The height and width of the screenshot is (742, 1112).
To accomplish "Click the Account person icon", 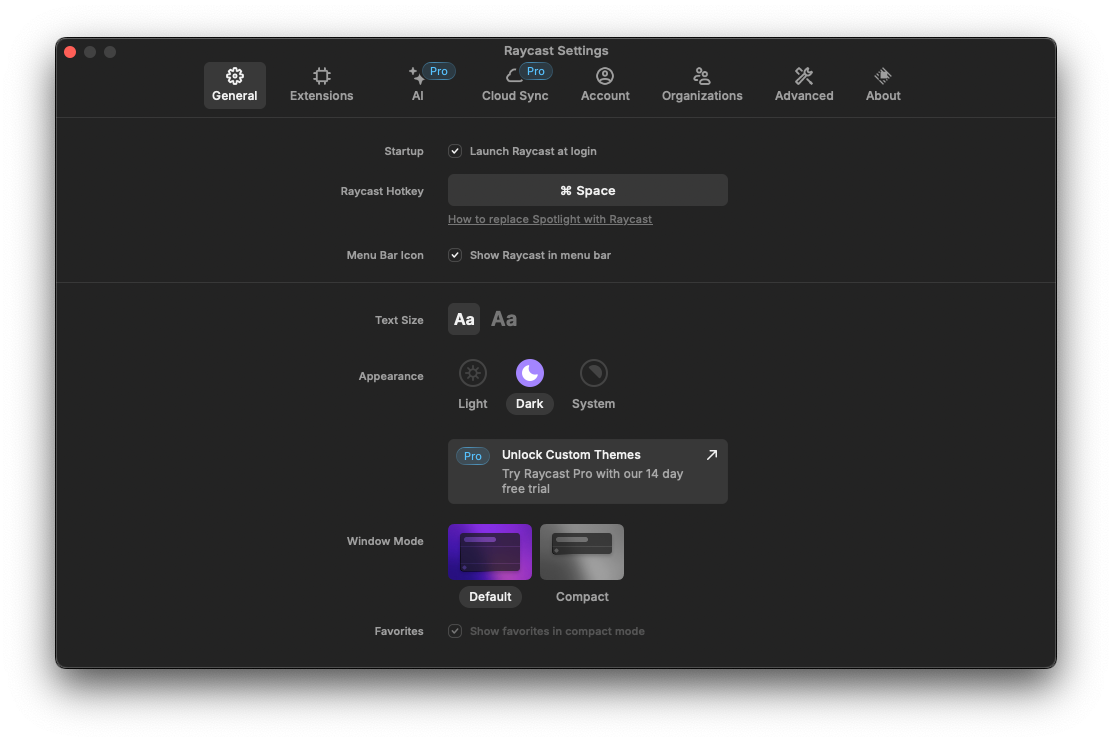I will [x=605, y=76].
